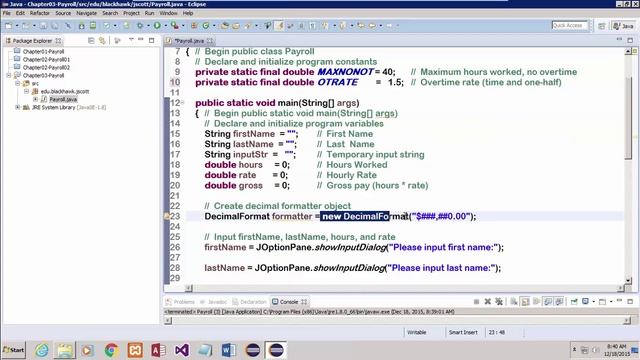Expand the Payroll.java tree node

pyautogui.click(x=36, y=99)
